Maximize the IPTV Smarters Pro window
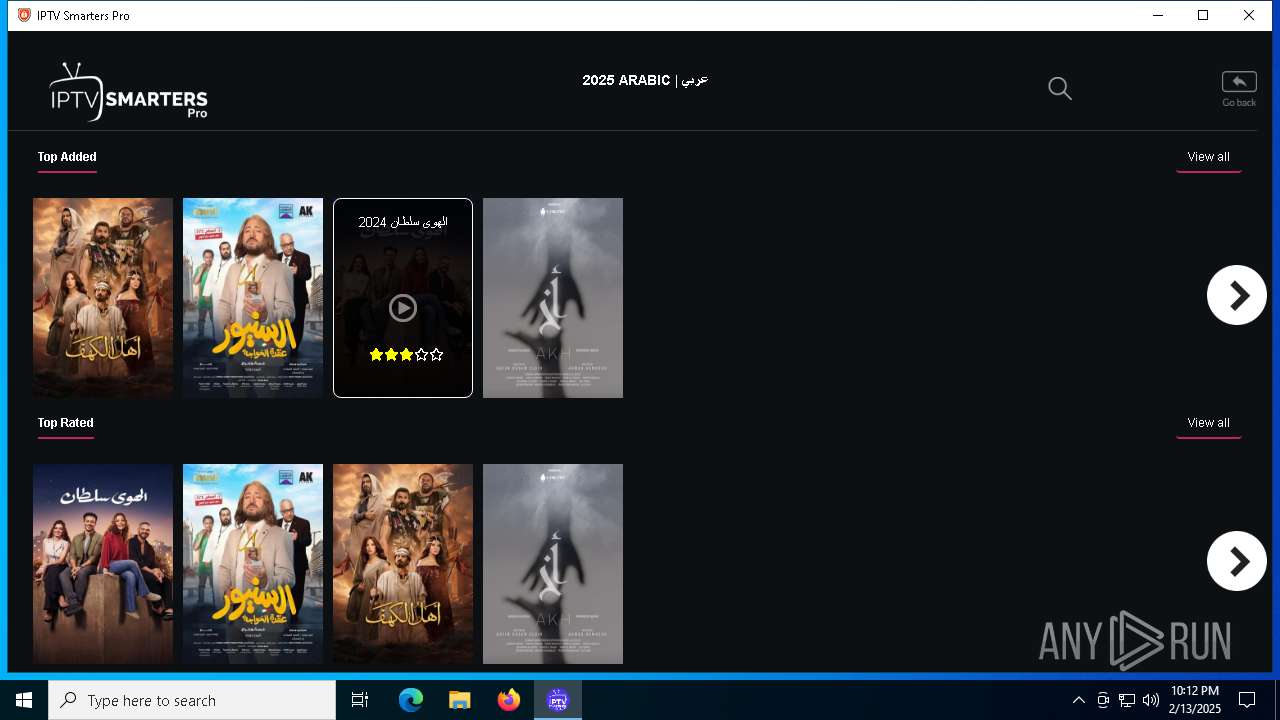The width and height of the screenshot is (1280, 720). [1203, 15]
